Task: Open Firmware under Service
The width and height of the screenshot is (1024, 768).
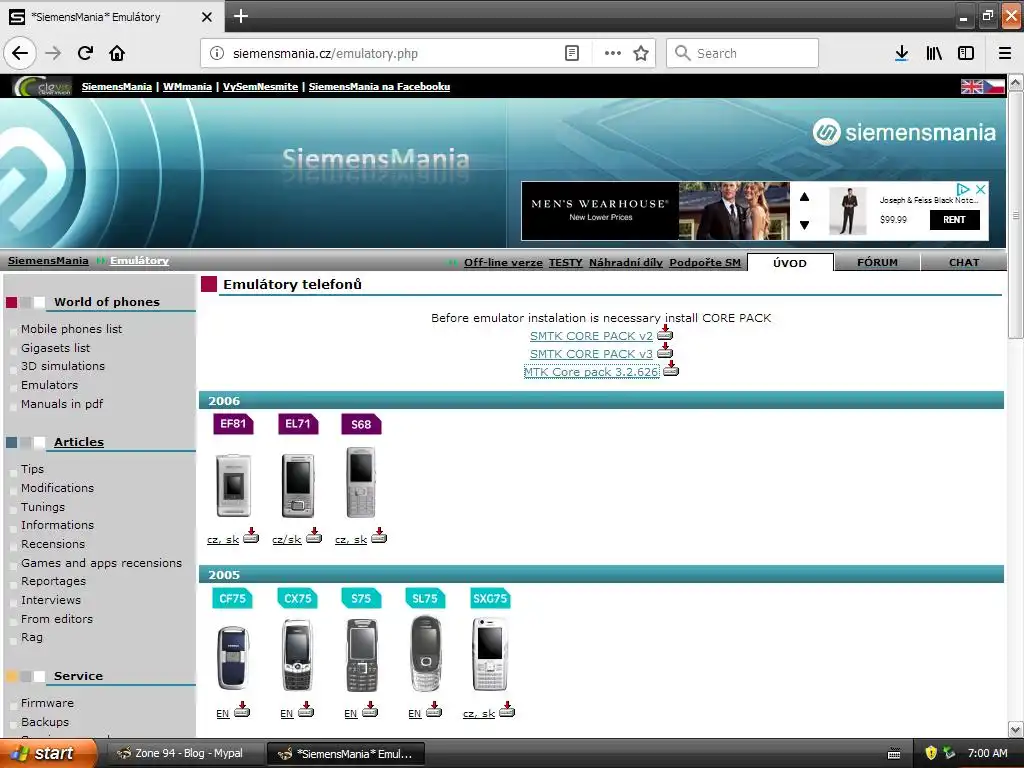Action: pyautogui.click(x=47, y=703)
